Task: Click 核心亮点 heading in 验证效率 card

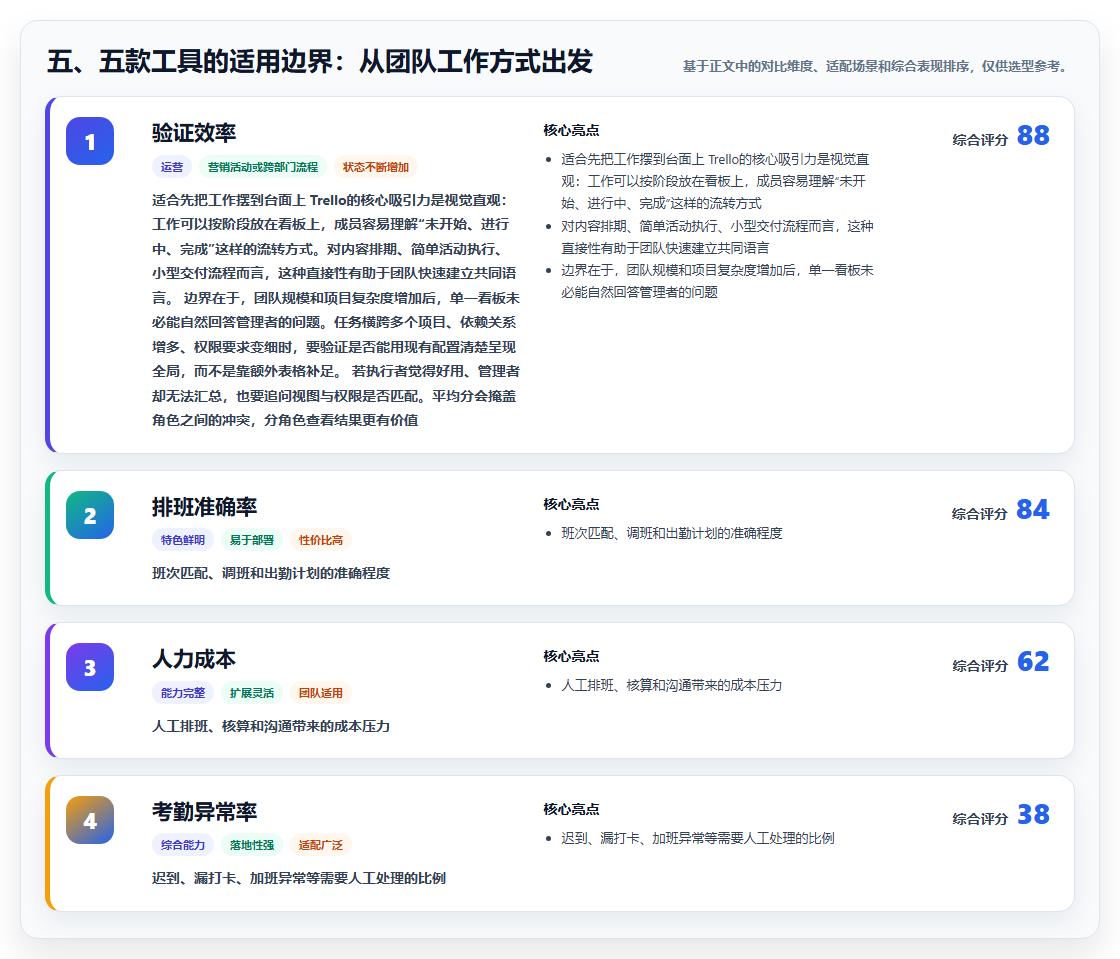Action: 571,130
